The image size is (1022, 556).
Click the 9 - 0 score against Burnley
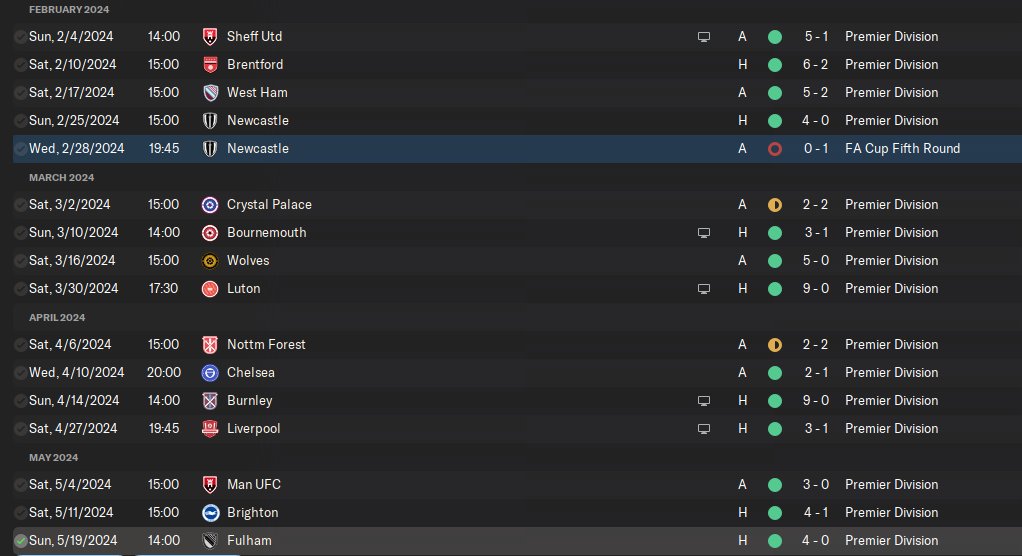tap(815, 401)
